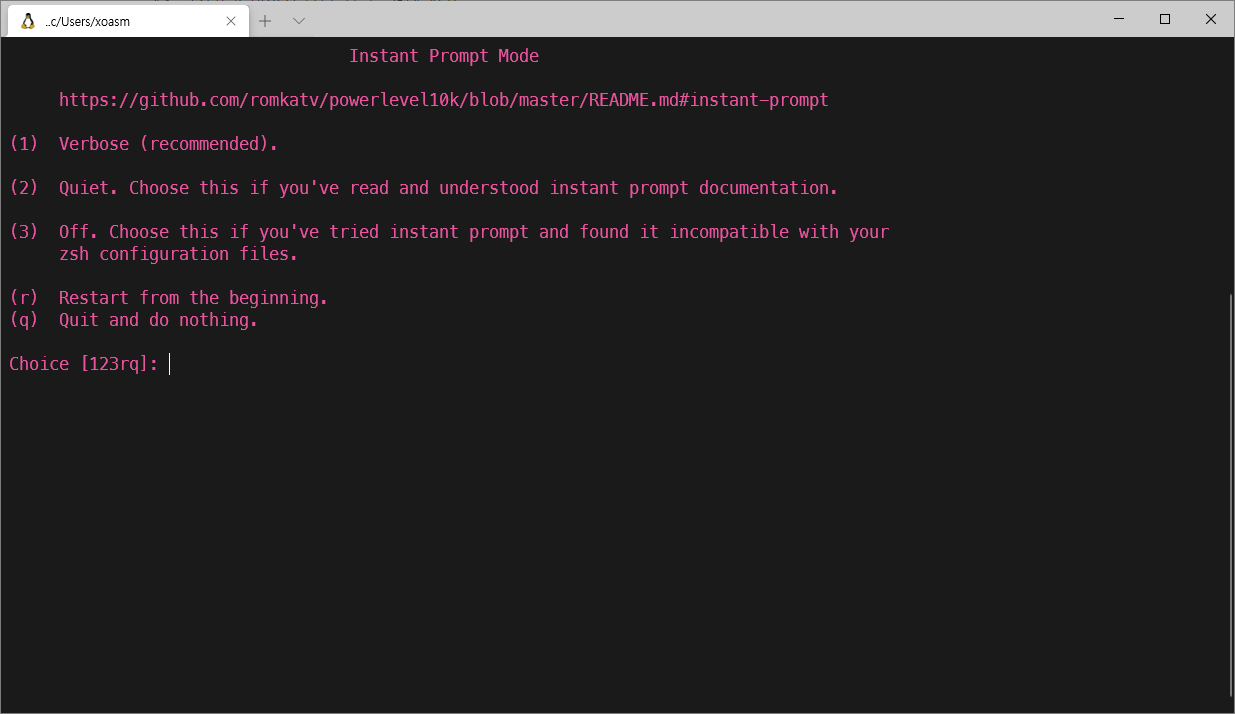This screenshot has width=1235, height=714.
Task: Close the ..c/Users/xoasm tab
Action: pos(231,21)
